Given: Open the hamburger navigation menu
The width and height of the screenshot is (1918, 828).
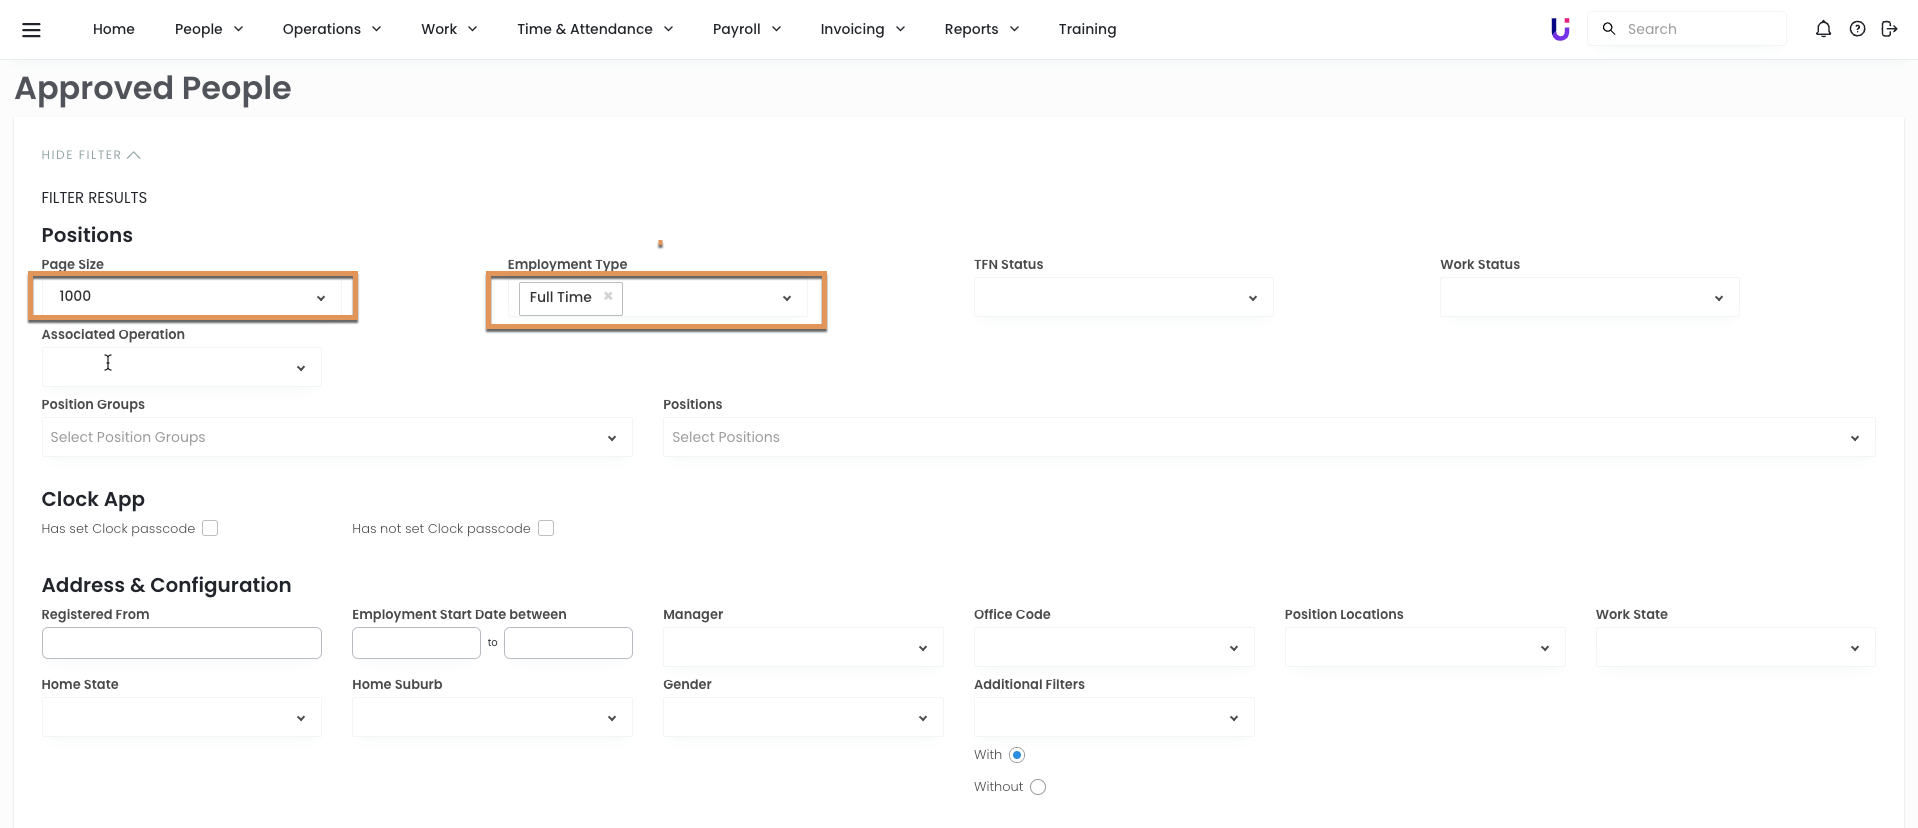Looking at the screenshot, I should (x=31, y=30).
